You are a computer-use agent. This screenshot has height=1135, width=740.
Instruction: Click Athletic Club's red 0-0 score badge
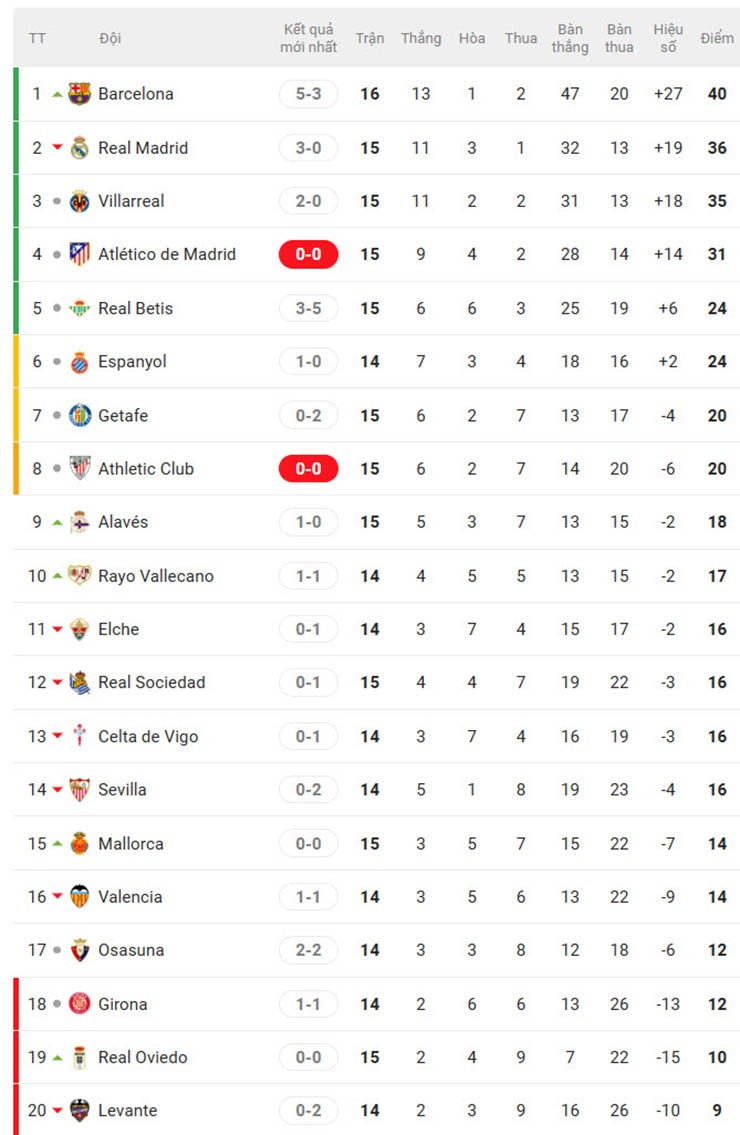click(308, 468)
